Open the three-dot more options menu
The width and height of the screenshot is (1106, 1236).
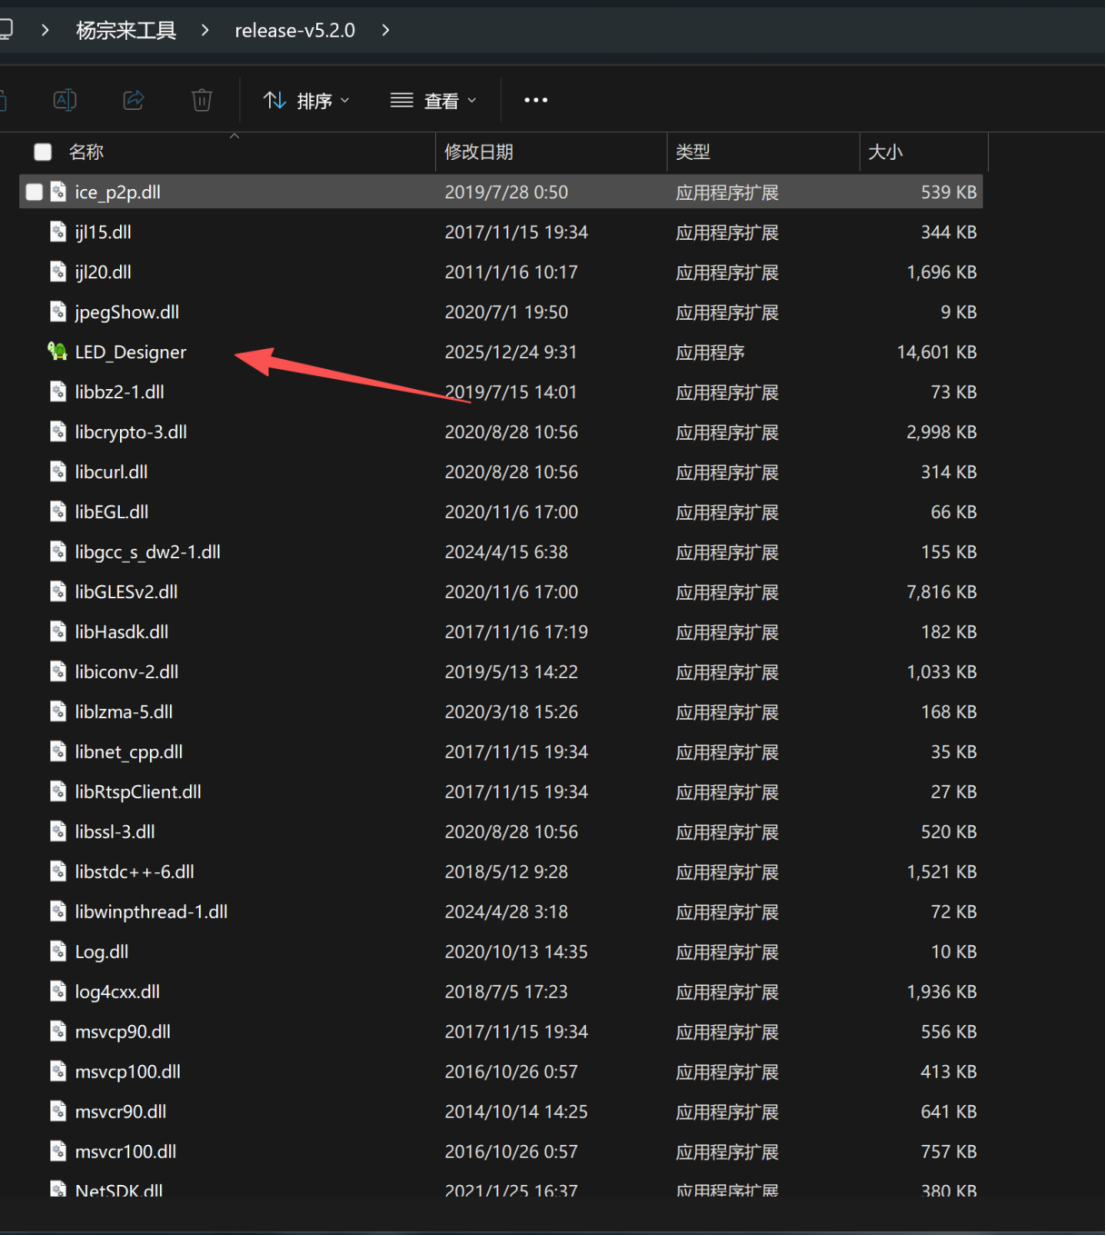tap(536, 100)
